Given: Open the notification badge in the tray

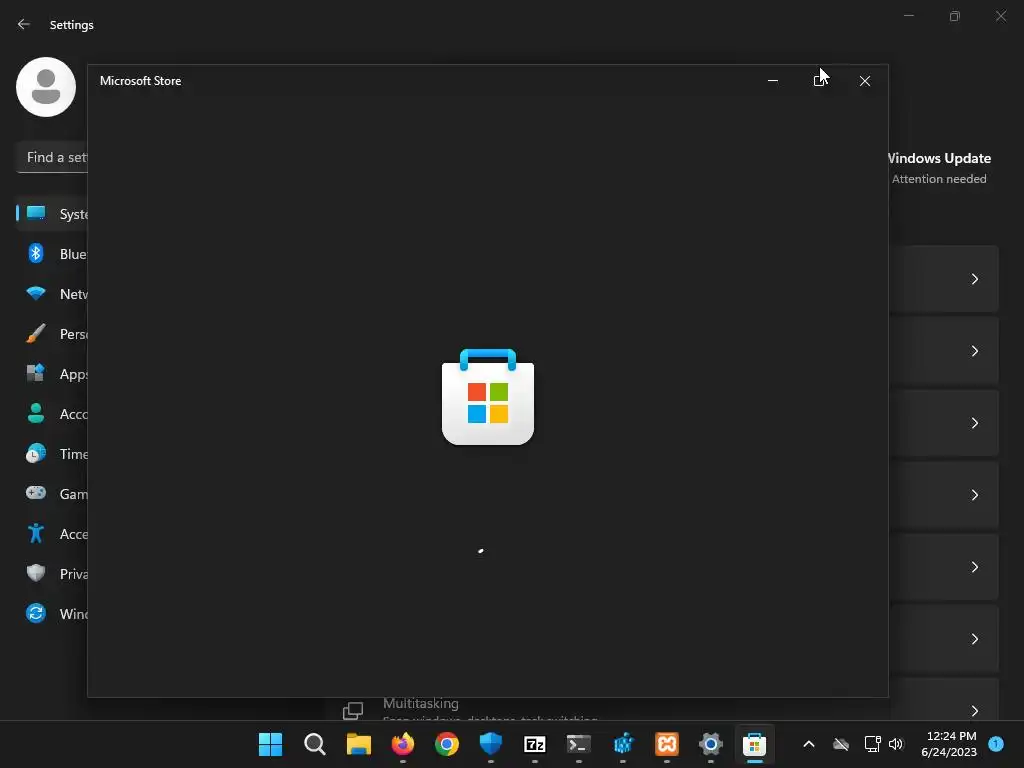Looking at the screenshot, I should (996, 744).
